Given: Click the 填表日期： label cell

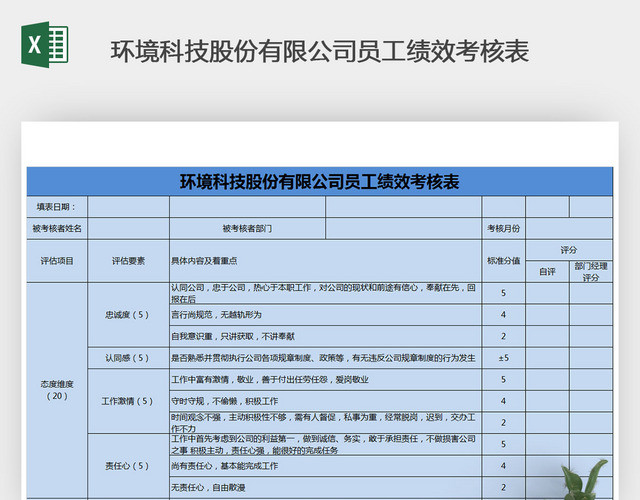Looking at the screenshot, I should (x=57, y=207).
